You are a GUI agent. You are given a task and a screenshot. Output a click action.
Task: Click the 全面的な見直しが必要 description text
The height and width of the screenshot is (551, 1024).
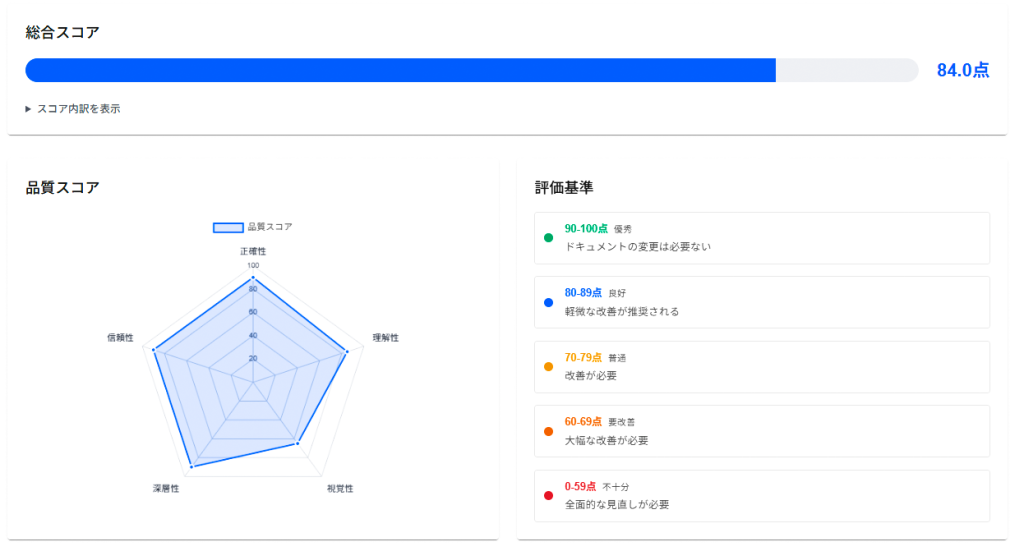point(617,504)
